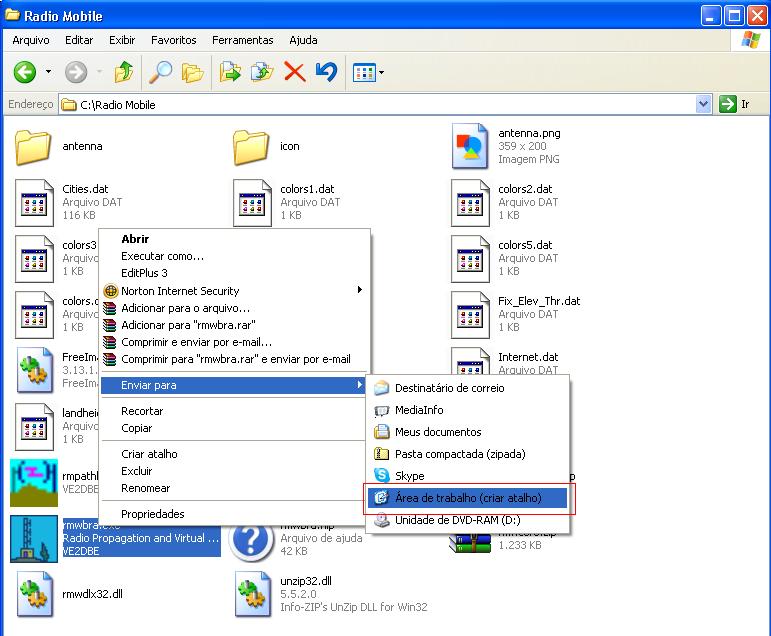Open the Views mode button
This screenshot has width=771, height=636.
(x=364, y=73)
